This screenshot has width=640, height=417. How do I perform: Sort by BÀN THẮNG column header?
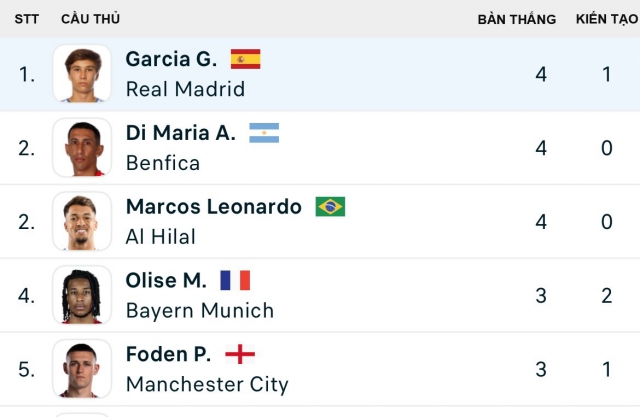(517, 19)
